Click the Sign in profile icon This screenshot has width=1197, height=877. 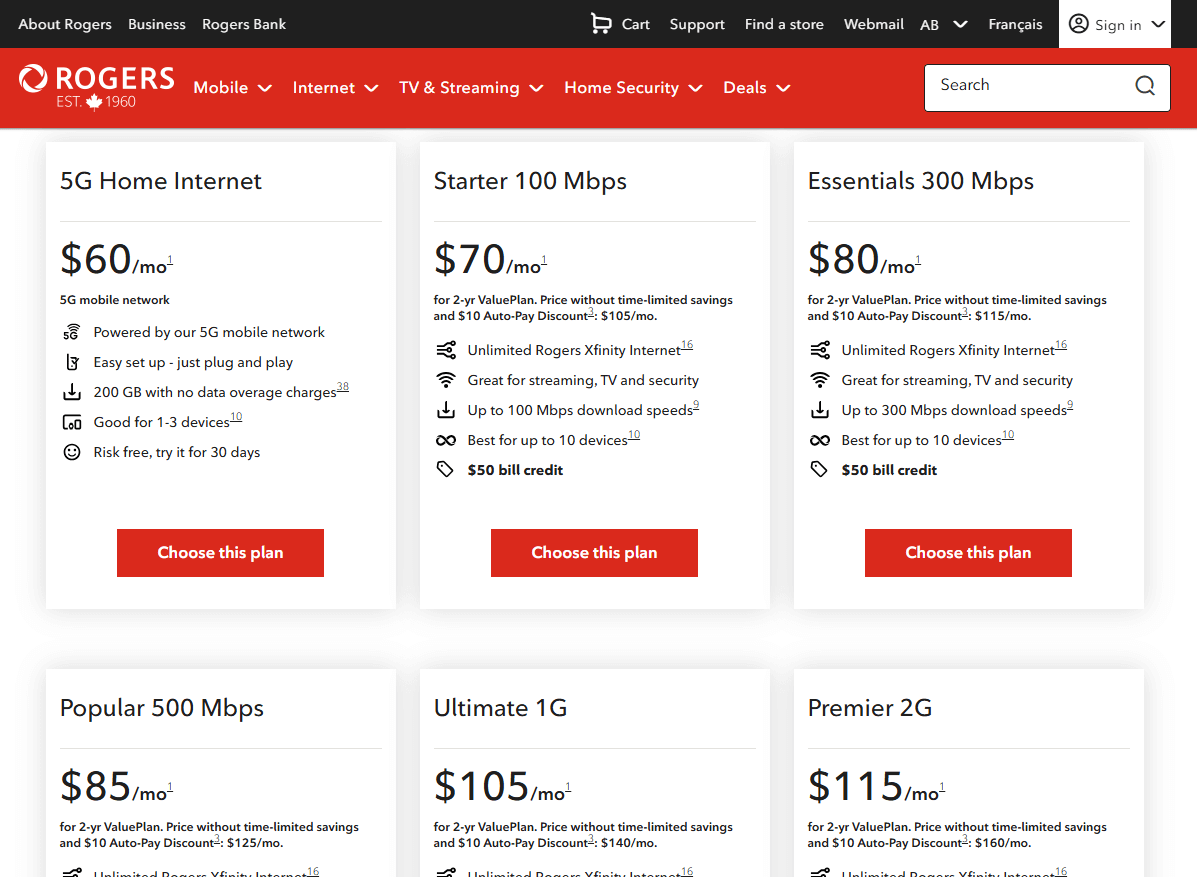point(1078,24)
